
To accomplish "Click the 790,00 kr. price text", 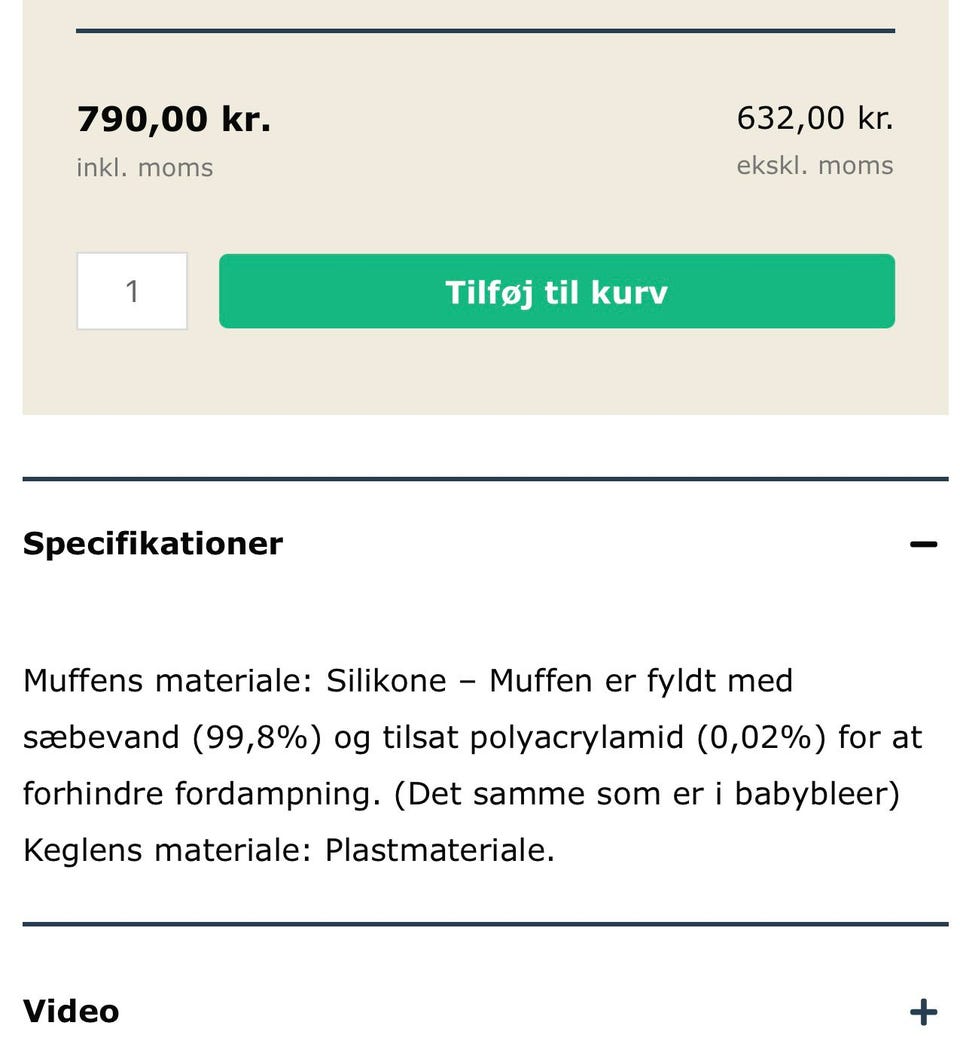I will pyautogui.click(x=174, y=118).
